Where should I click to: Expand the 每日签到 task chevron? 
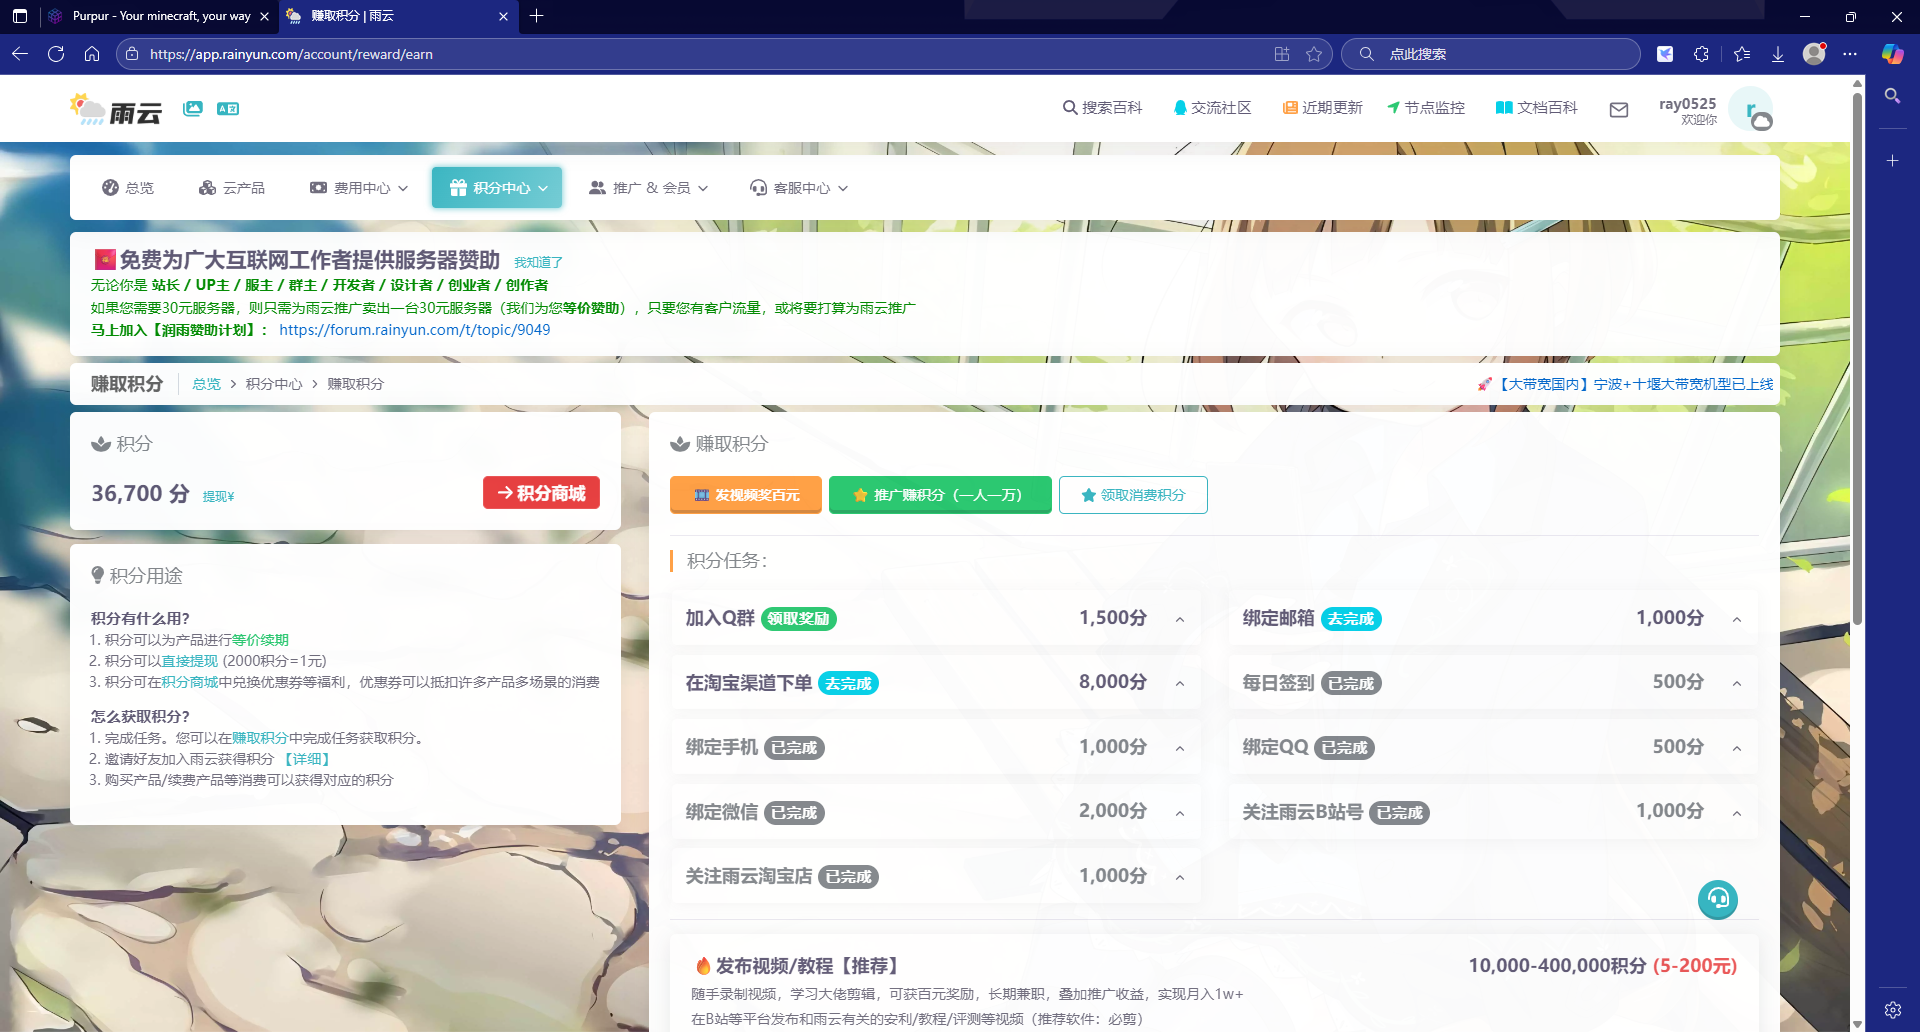click(x=1737, y=684)
